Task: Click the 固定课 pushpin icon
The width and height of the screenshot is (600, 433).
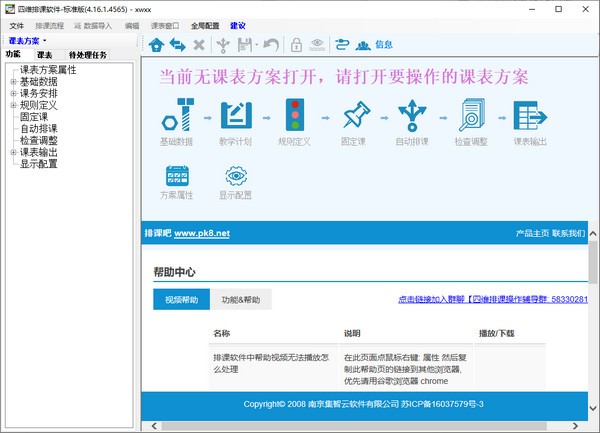Action: 354,116
